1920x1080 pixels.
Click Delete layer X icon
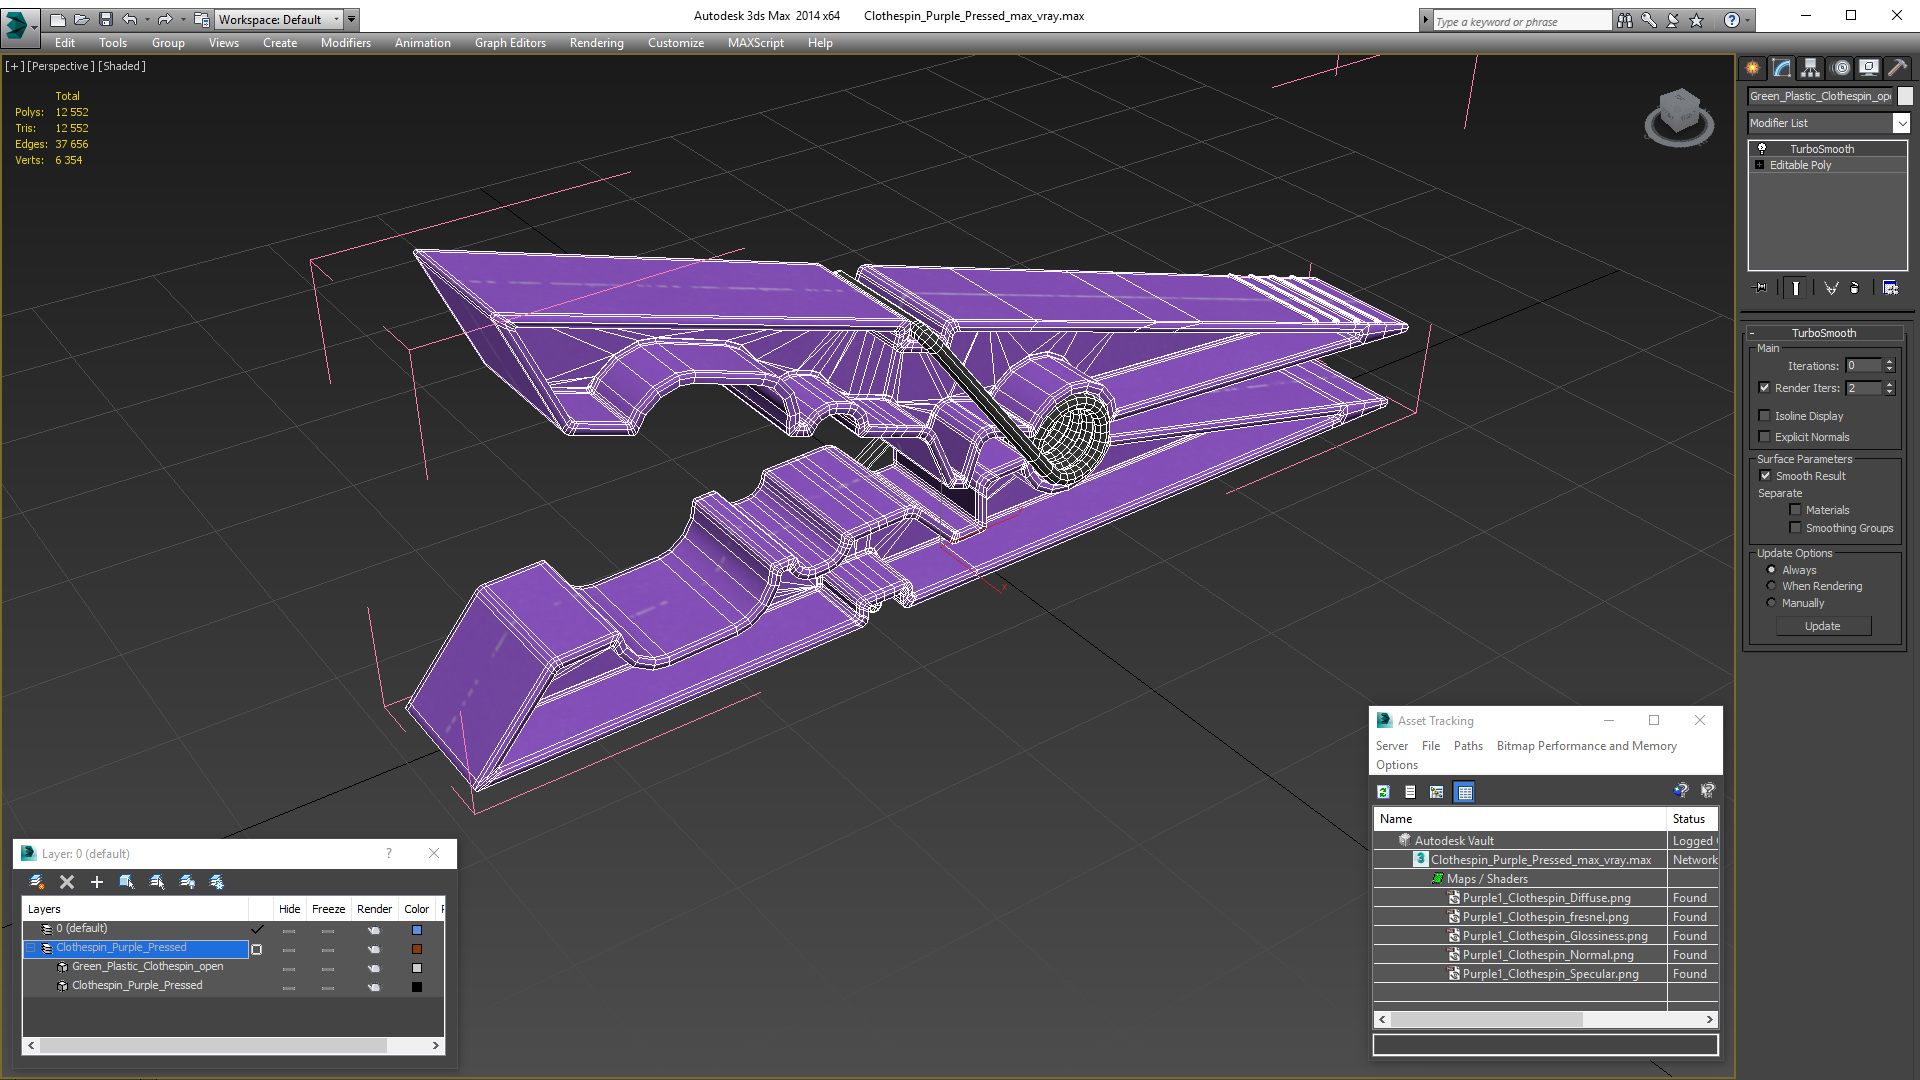coord(67,882)
